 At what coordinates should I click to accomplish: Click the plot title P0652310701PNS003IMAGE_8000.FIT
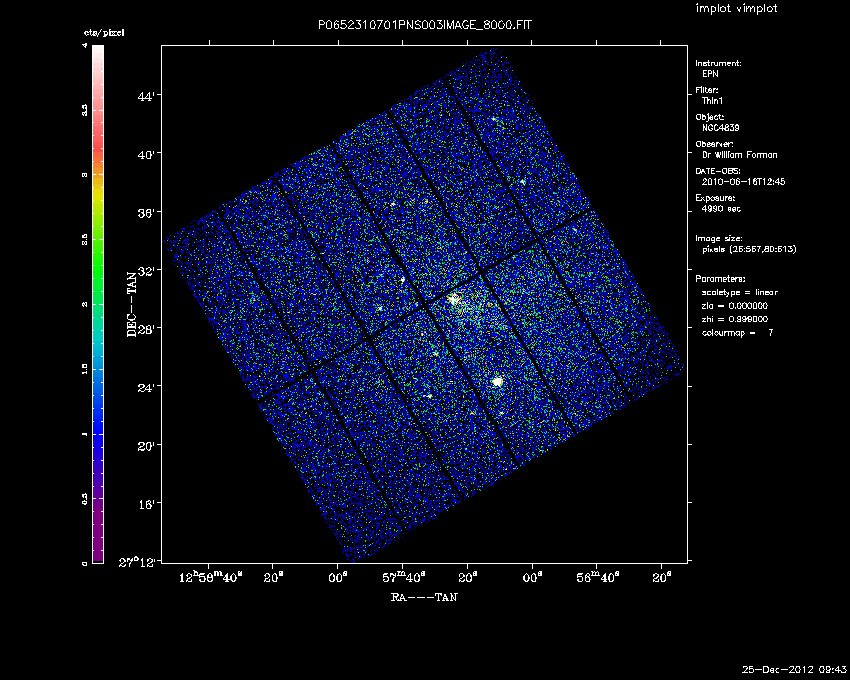(x=424, y=25)
